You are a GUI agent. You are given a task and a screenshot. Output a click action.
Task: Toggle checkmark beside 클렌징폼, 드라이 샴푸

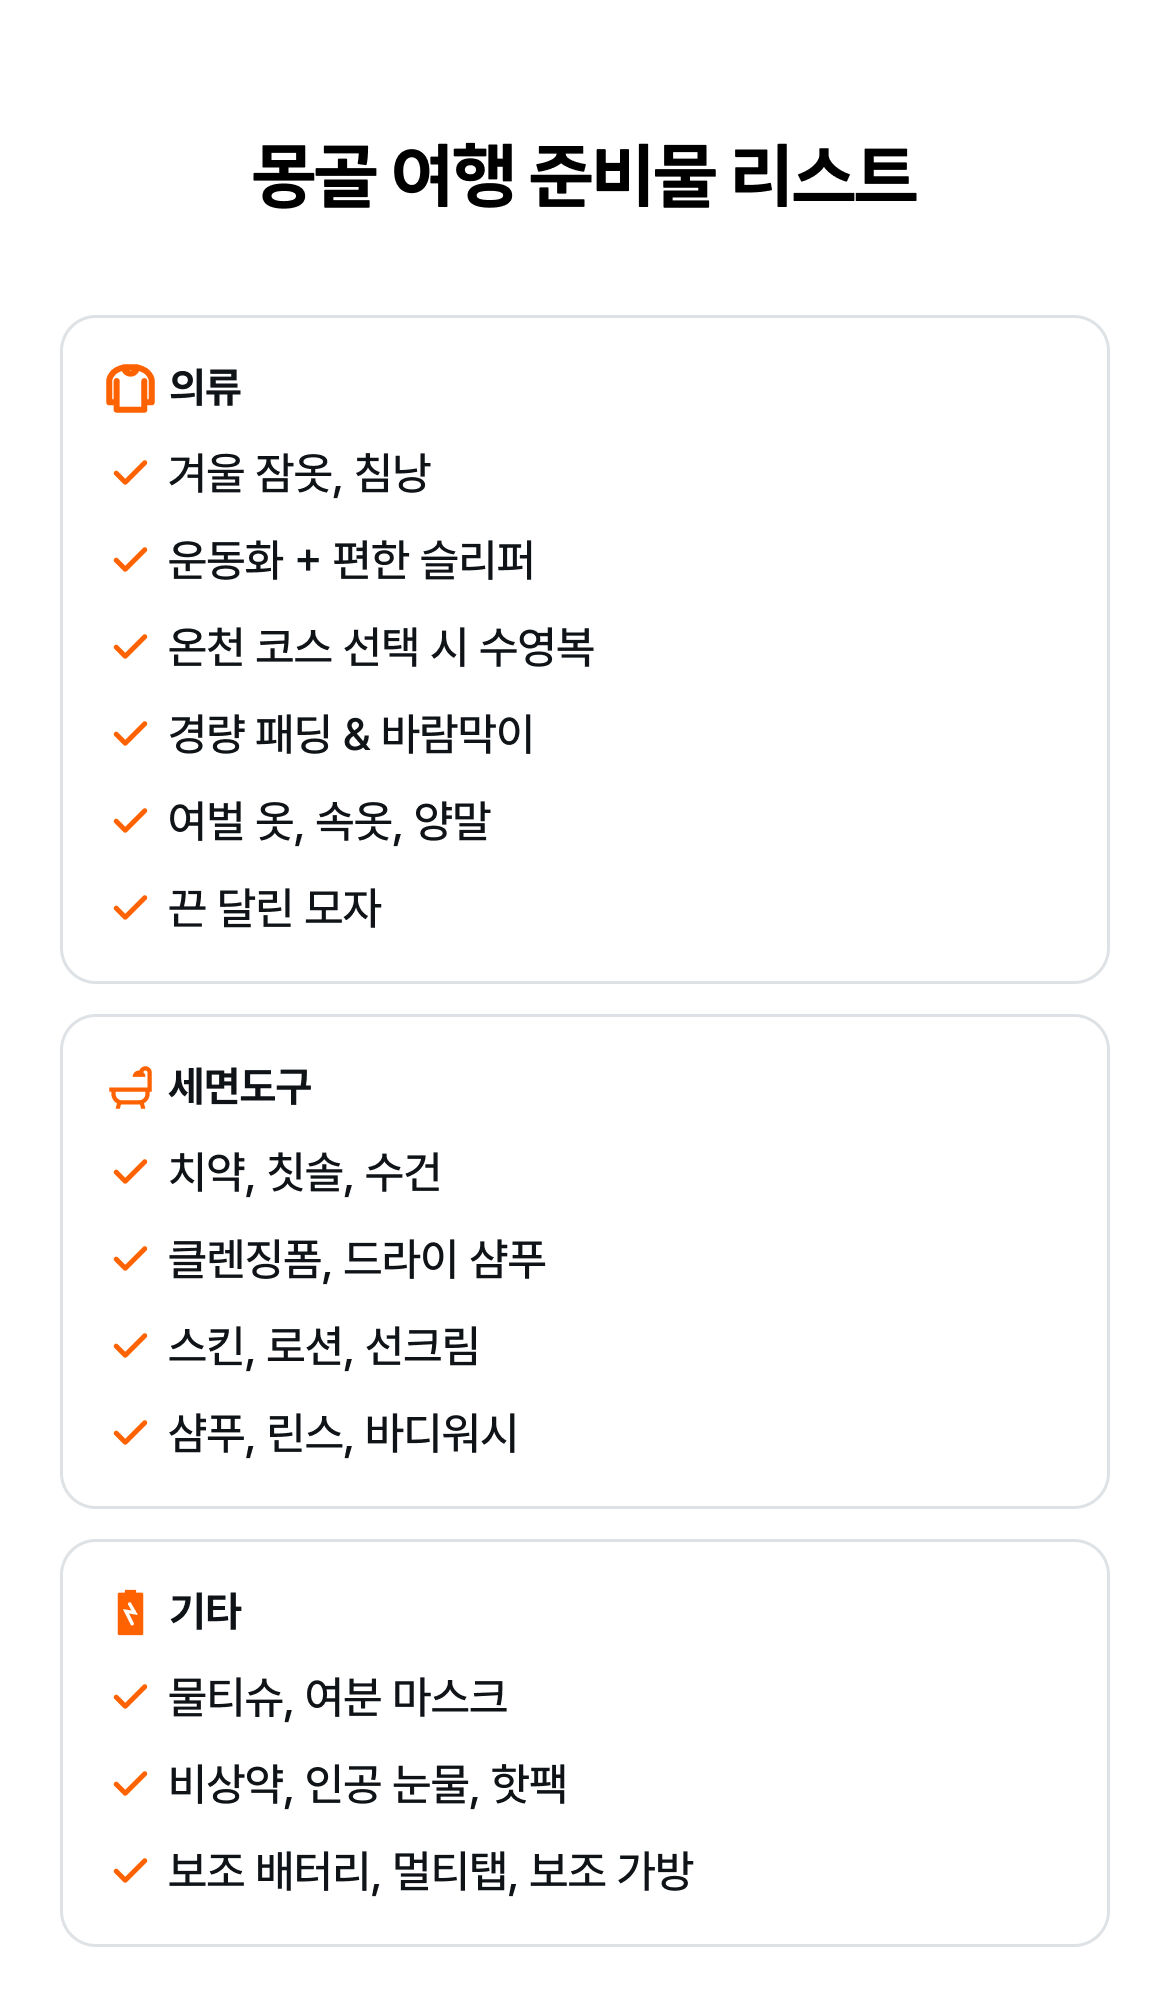click(130, 1259)
